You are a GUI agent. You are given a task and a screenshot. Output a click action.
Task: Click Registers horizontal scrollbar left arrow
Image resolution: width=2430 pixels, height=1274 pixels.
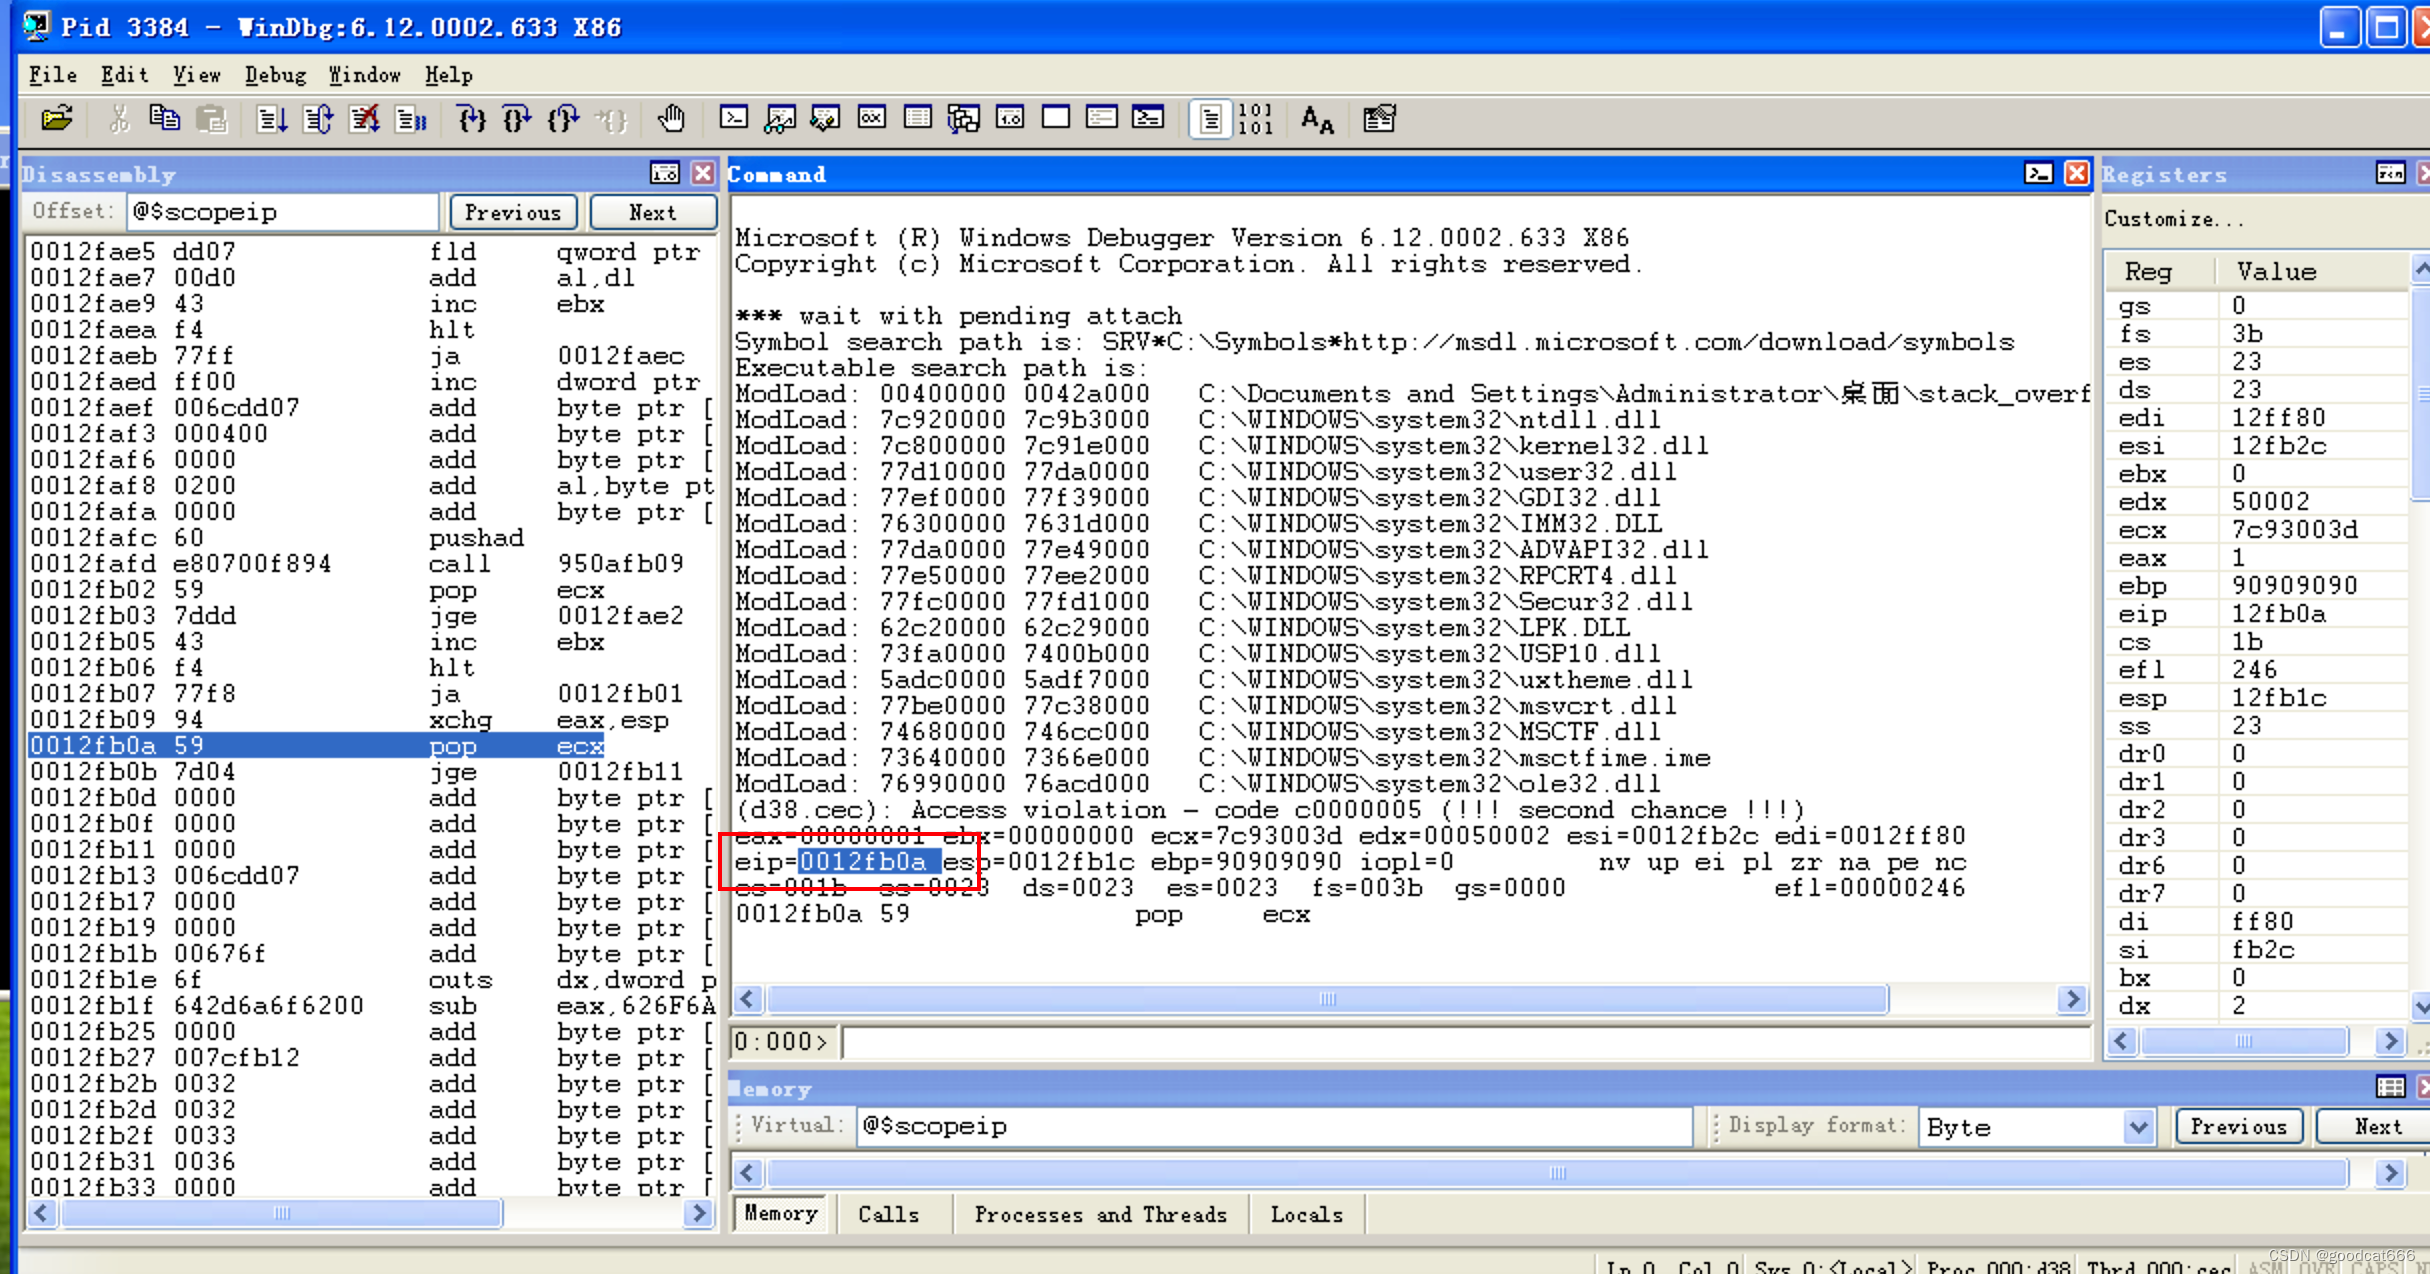click(2121, 1041)
